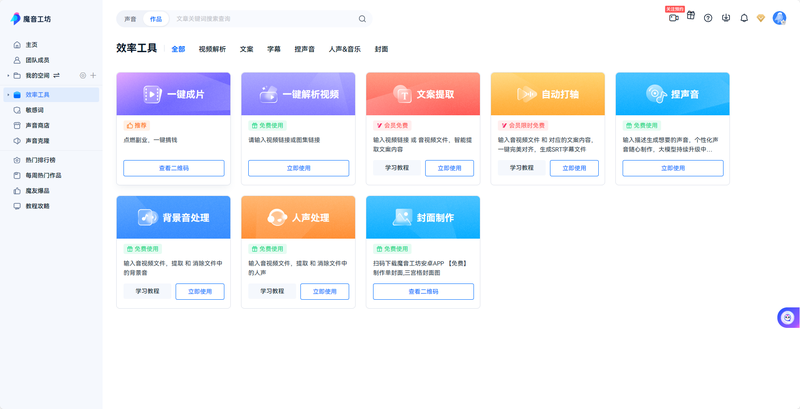Click the 一键成片 film icon banner
This screenshot has width=800, height=409.
click(173, 94)
